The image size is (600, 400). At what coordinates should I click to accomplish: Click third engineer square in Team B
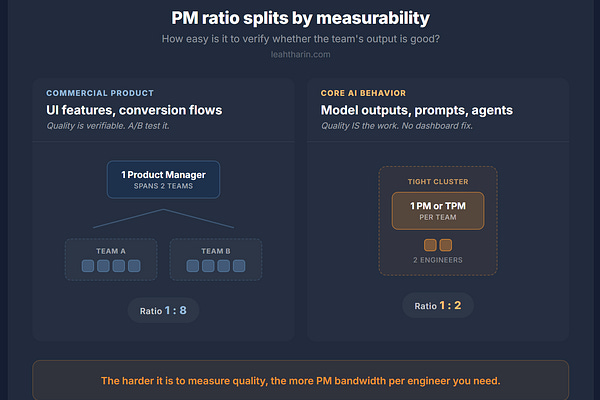click(x=223, y=266)
